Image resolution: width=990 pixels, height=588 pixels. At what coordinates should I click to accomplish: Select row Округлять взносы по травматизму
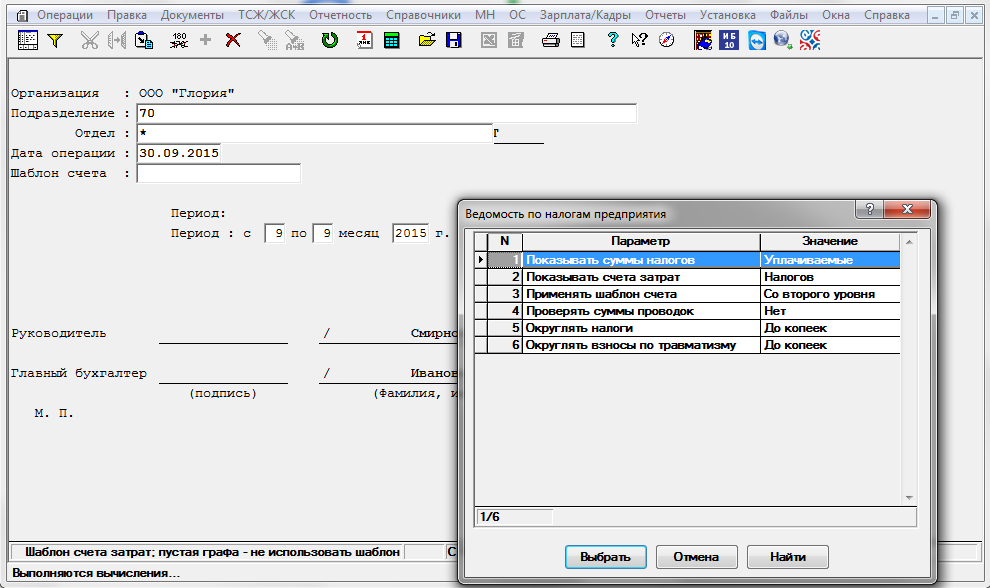point(687,345)
